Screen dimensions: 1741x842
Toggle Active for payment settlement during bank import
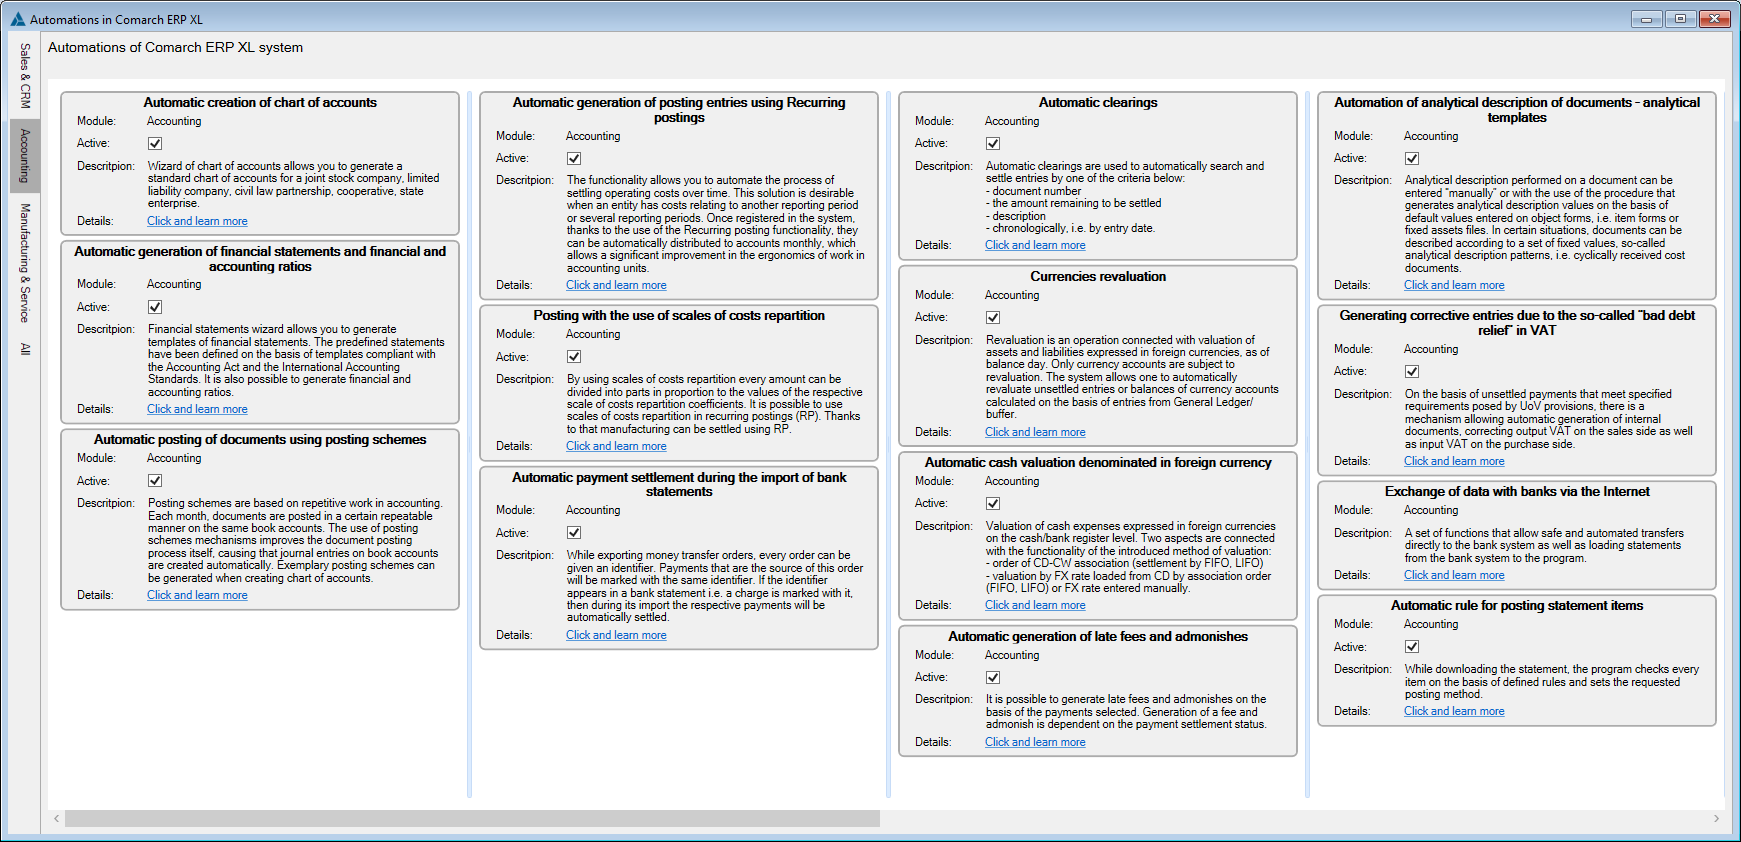574,533
